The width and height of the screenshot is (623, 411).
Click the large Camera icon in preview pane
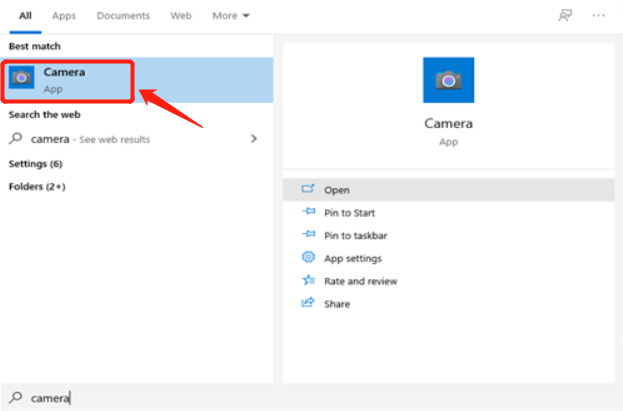coord(448,82)
